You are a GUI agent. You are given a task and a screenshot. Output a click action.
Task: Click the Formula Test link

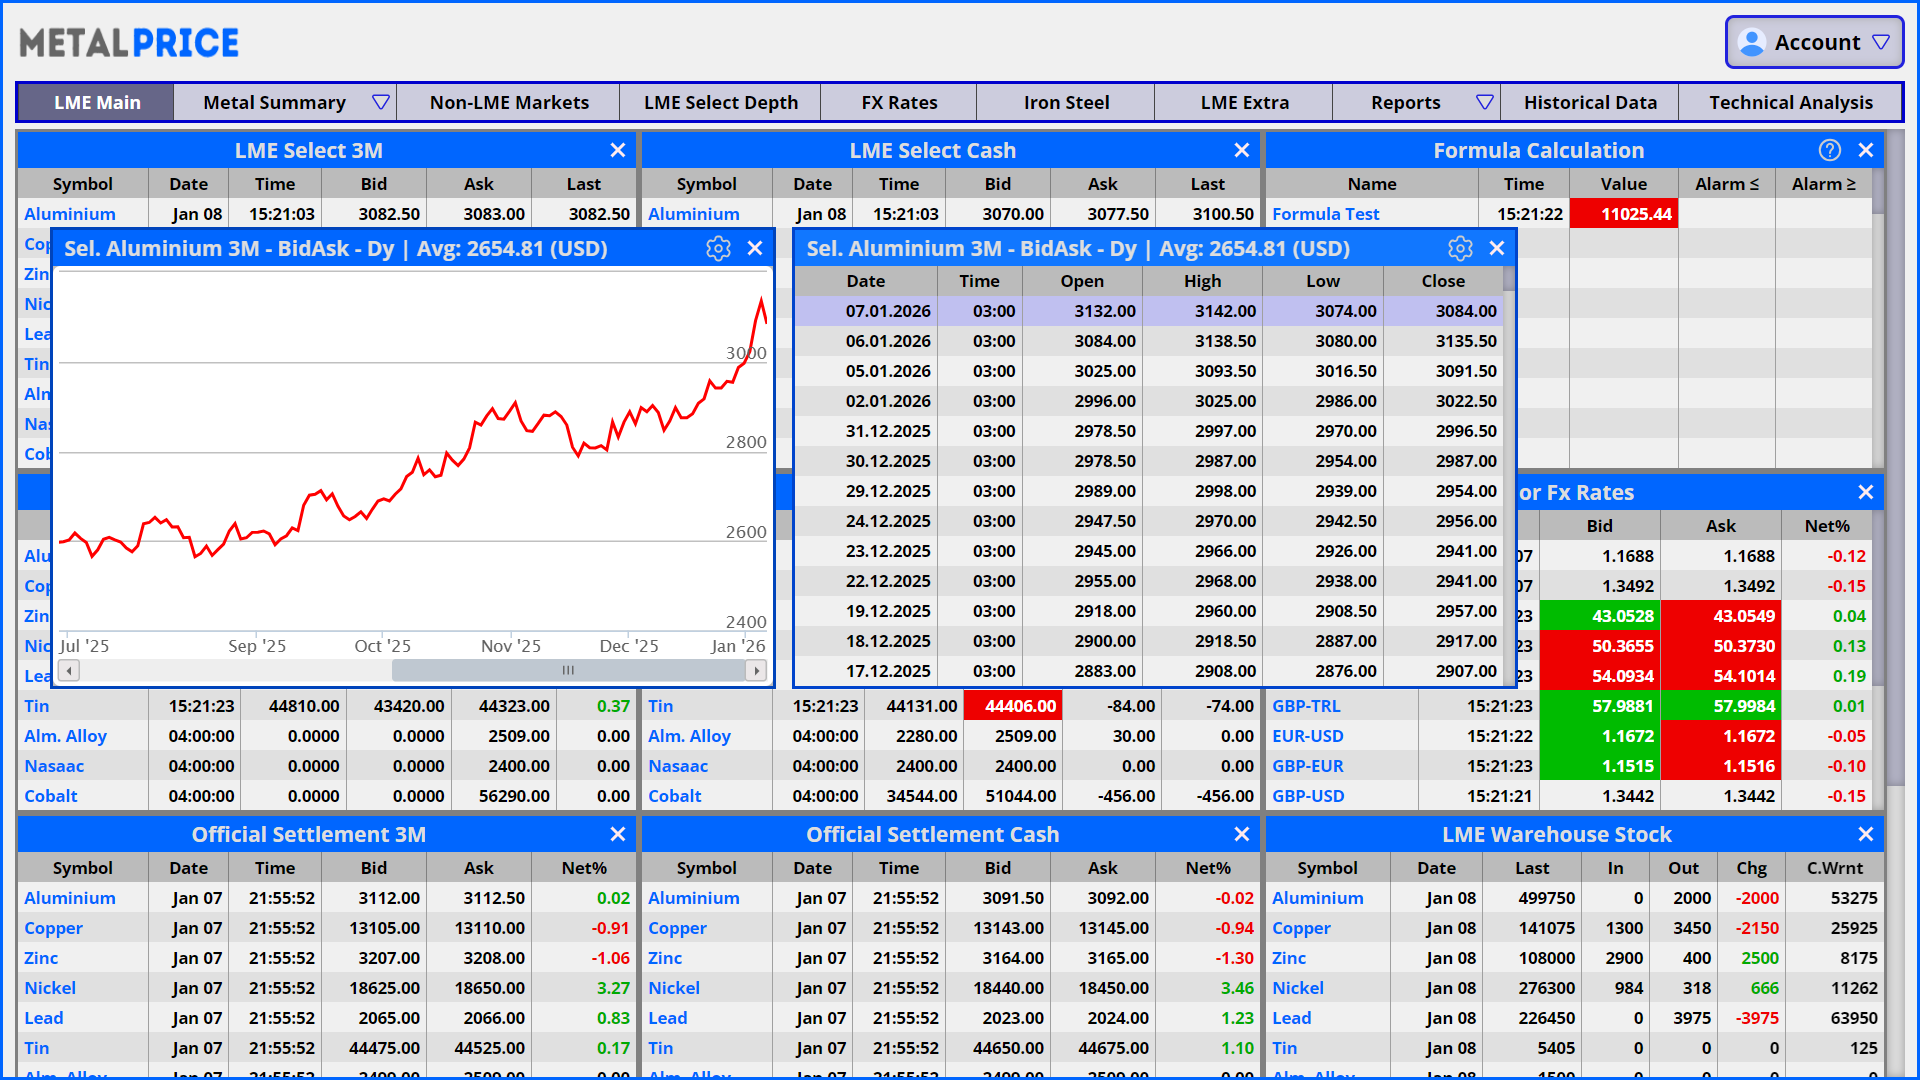pyautogui.click(x=1325, y=214)
